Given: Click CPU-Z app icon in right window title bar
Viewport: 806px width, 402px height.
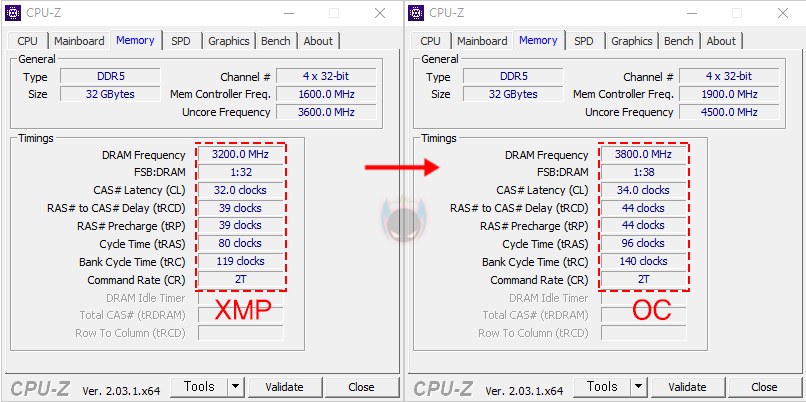Looking at the screenshot, I should click(x=416, y=13).
